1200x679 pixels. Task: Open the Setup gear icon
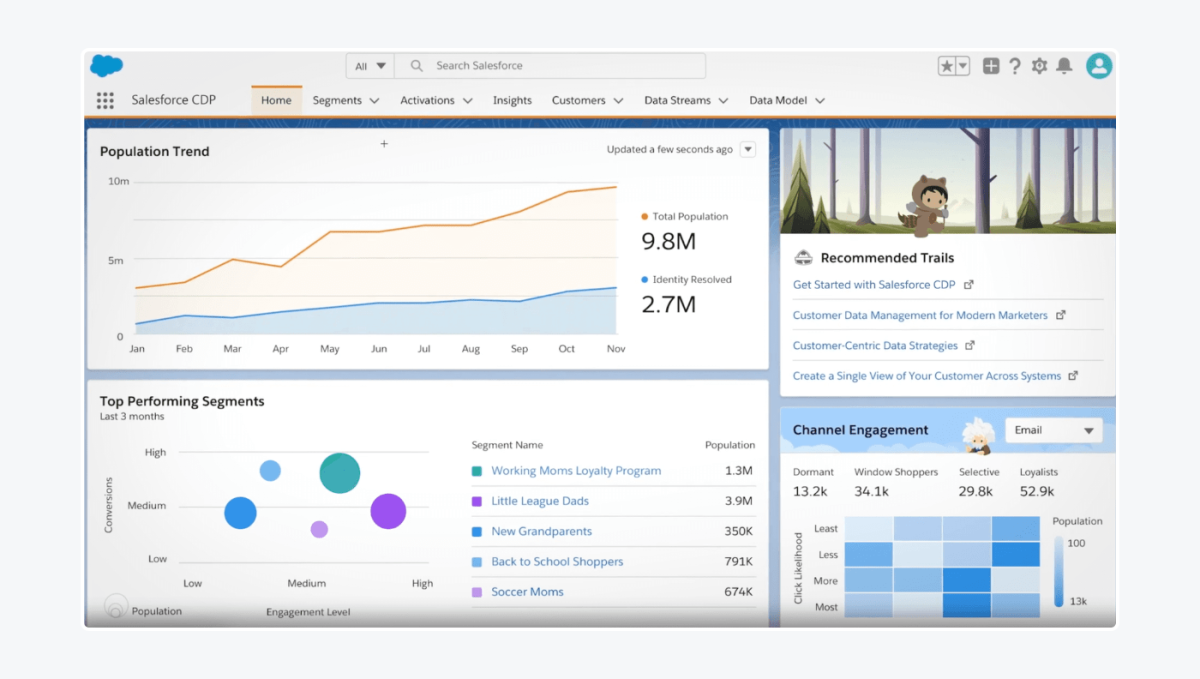(1038, 65)
